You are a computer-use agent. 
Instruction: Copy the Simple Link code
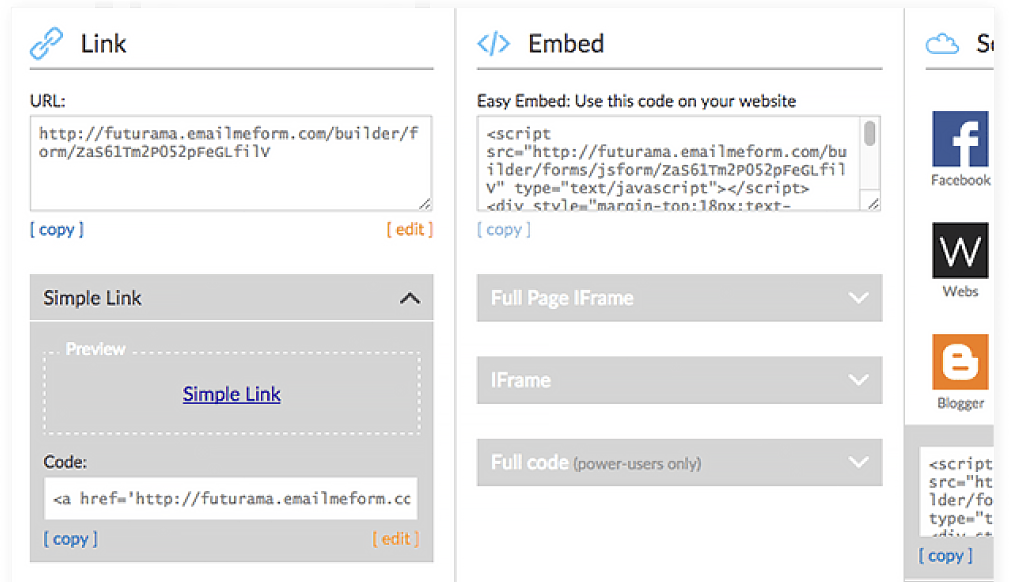71,538
